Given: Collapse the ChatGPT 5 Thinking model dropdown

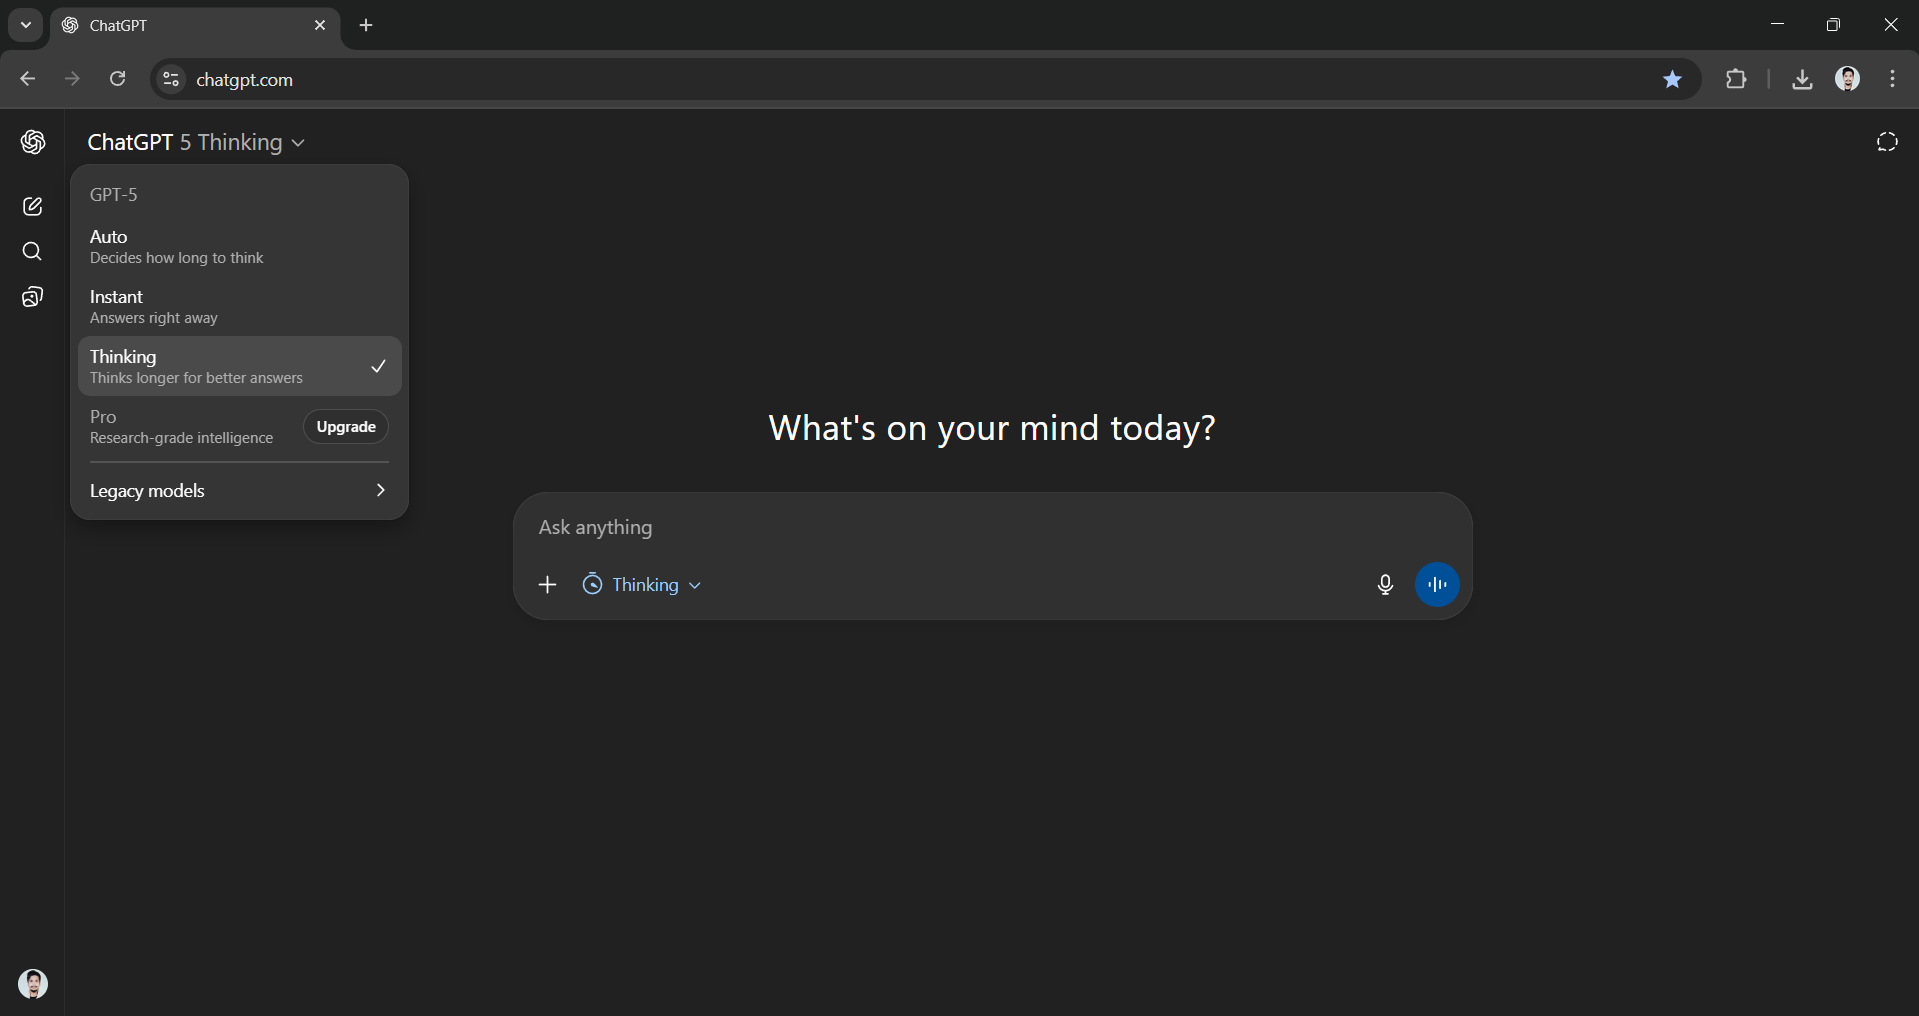Looking at the screenshot, I should pos(298,143).
